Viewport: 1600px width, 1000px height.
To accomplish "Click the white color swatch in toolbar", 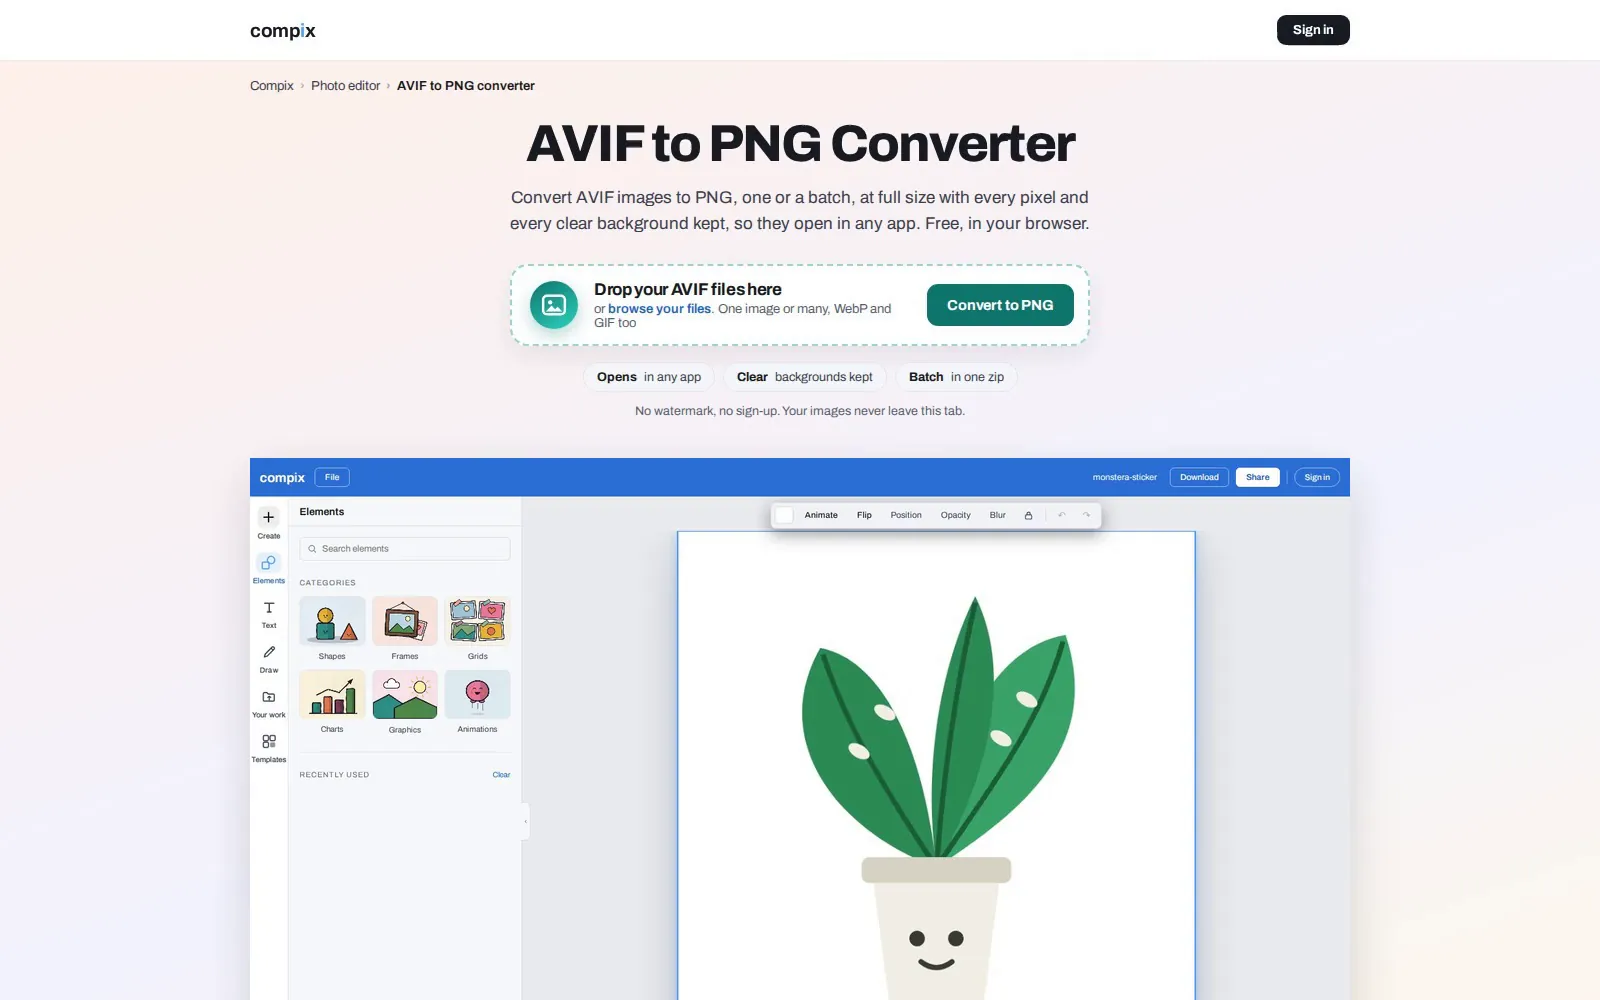I will click(784, 515).
